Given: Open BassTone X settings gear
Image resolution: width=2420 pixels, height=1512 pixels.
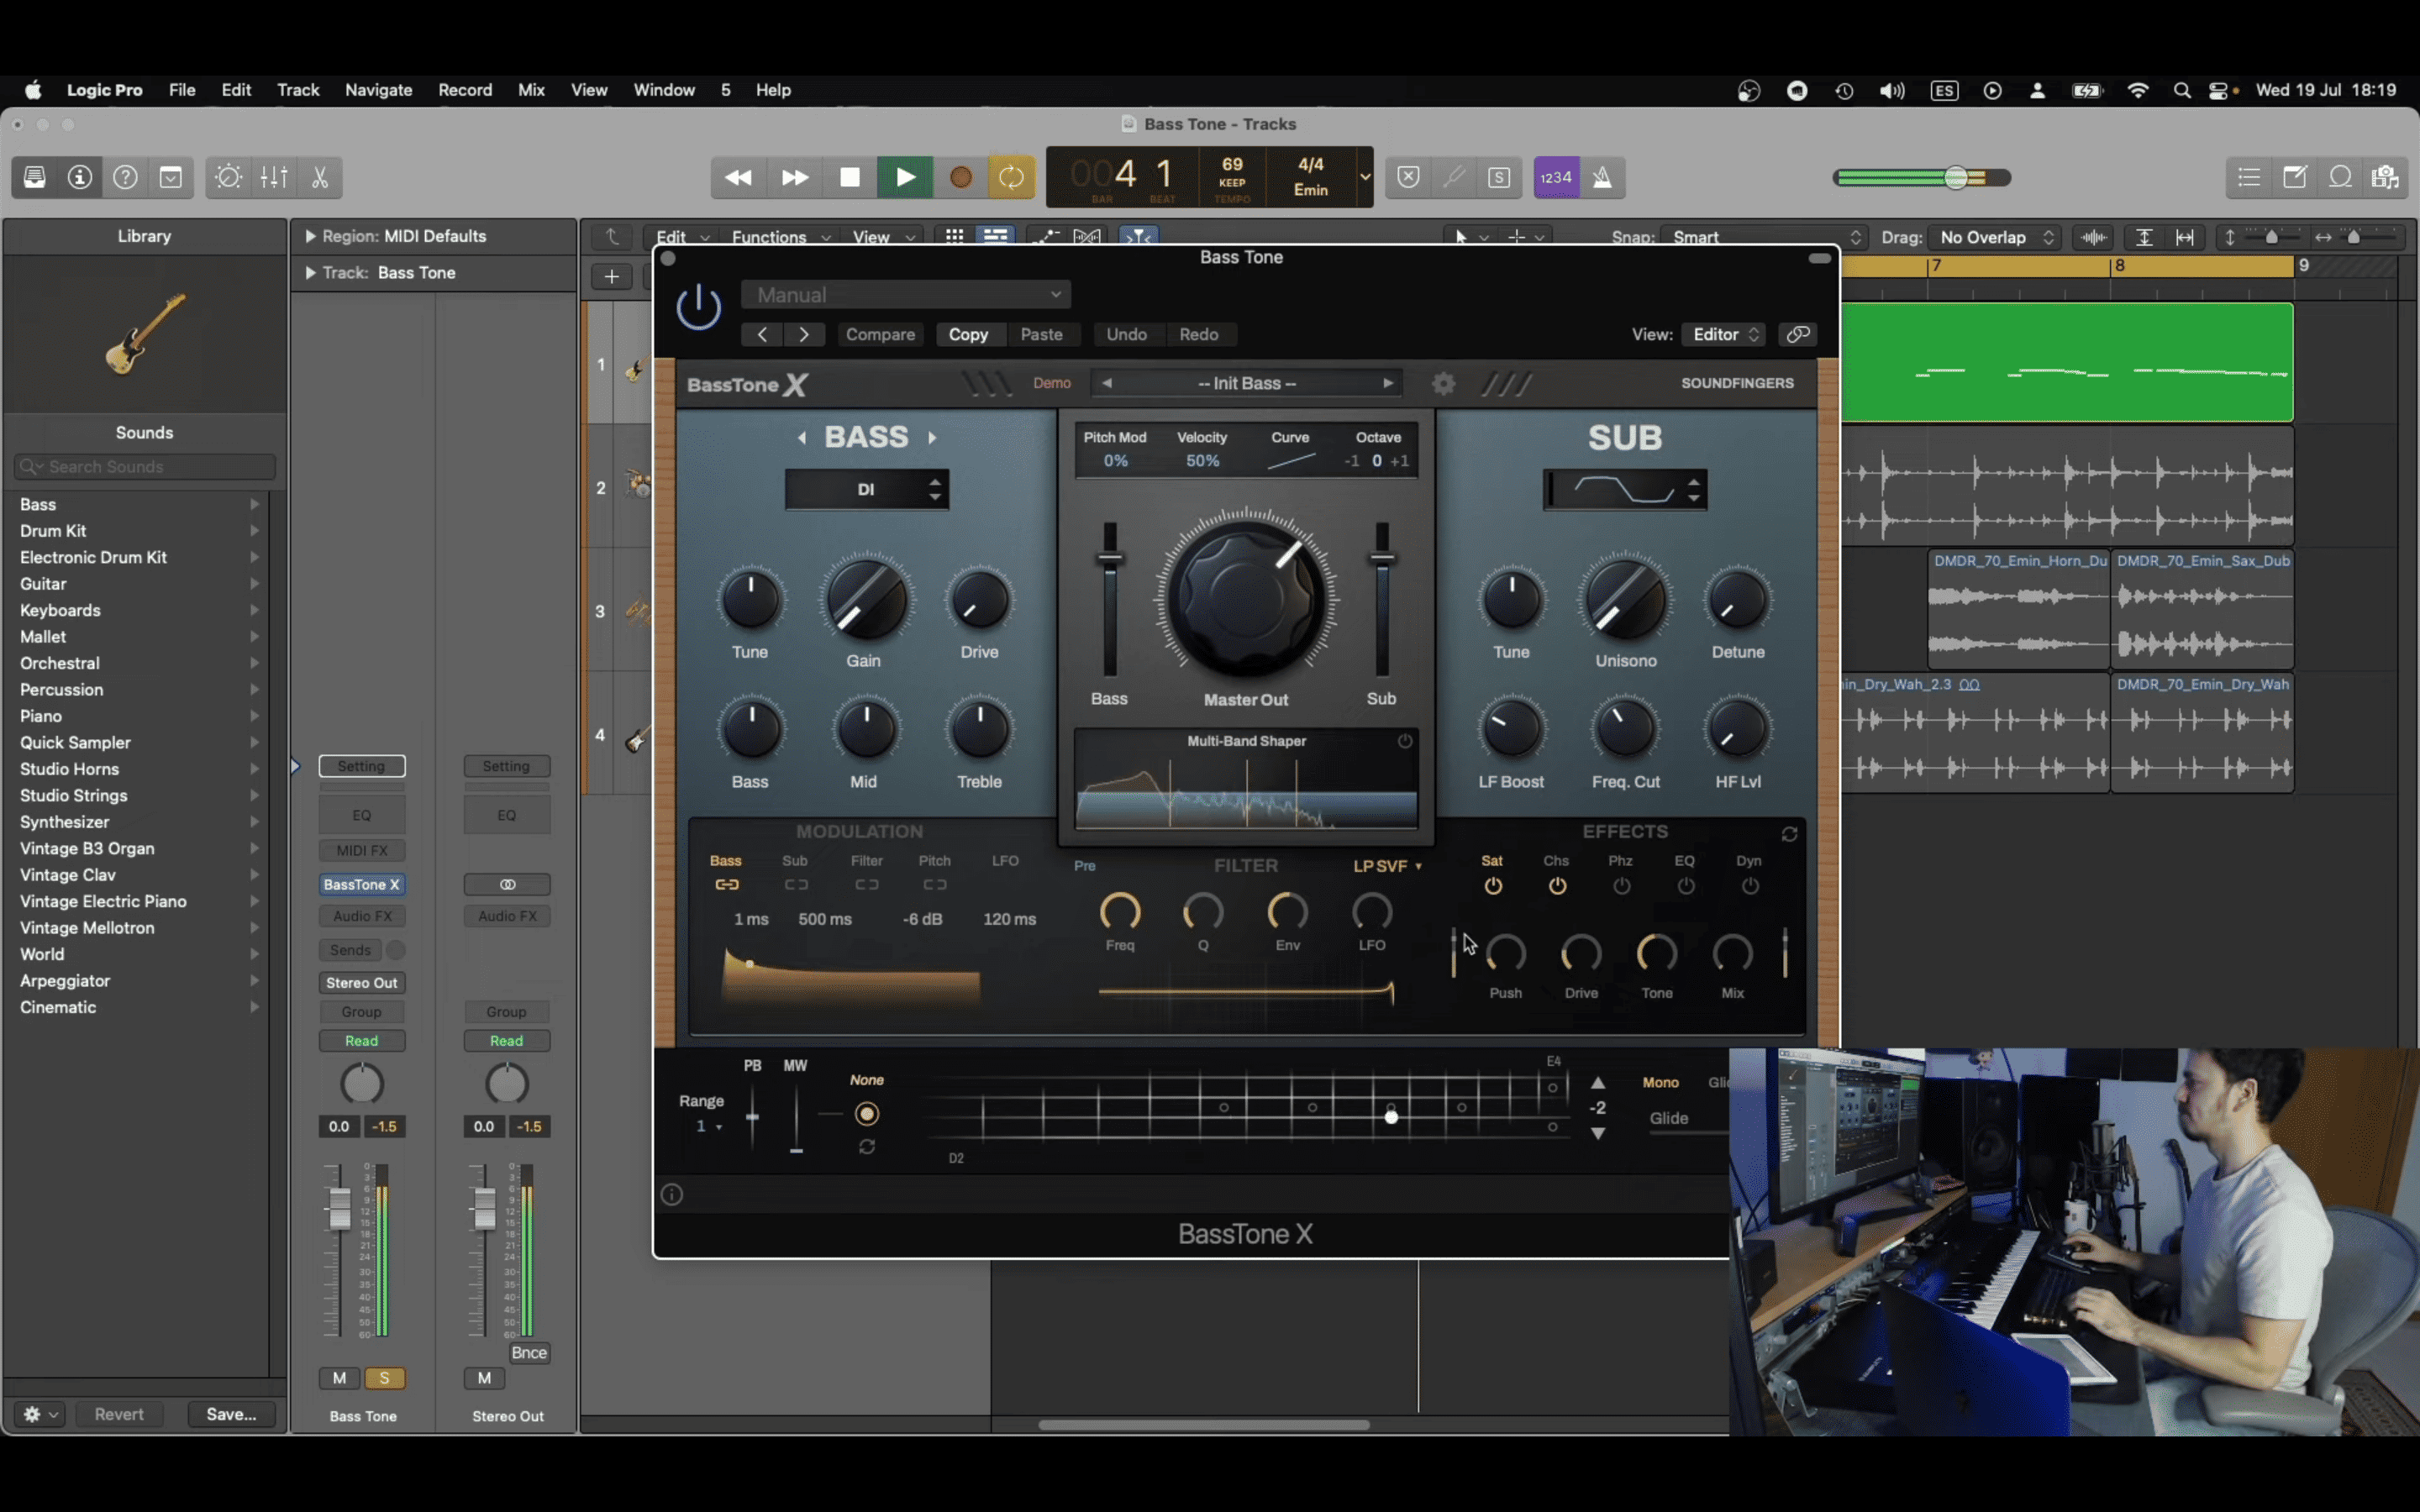Looking at the screenshot, I should pos(1443,384).
